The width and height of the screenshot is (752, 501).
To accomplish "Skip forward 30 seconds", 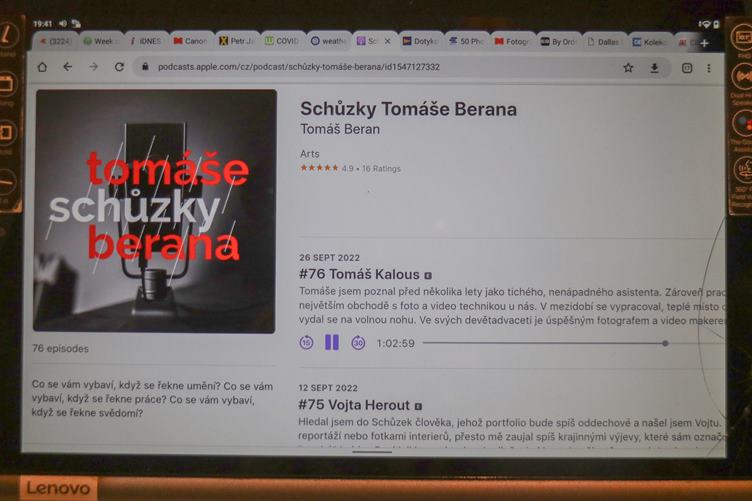I will 358,343.
